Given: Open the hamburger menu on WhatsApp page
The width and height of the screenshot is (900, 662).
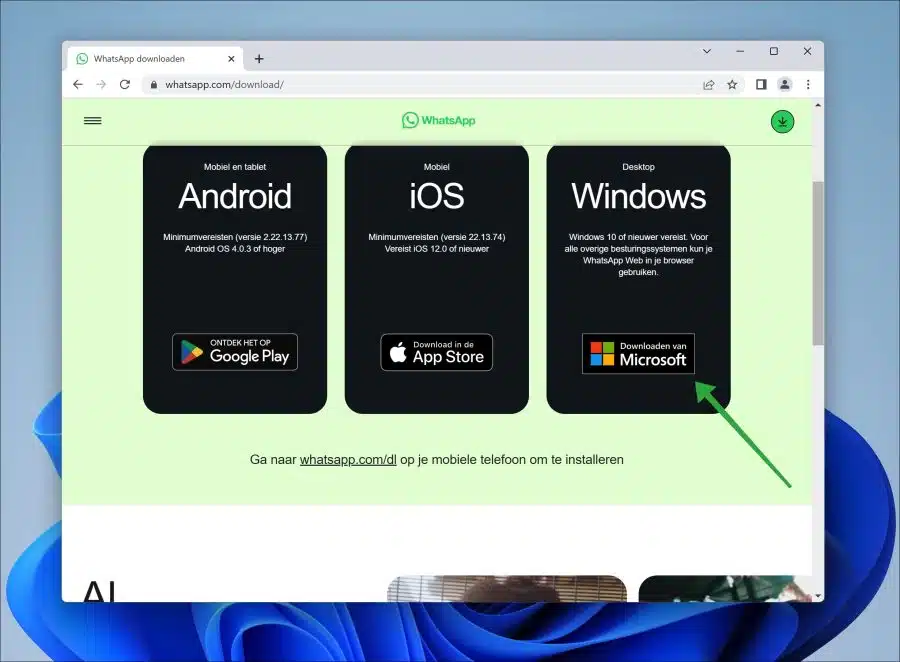Looking at the screenshot, I should click(92, 121).
